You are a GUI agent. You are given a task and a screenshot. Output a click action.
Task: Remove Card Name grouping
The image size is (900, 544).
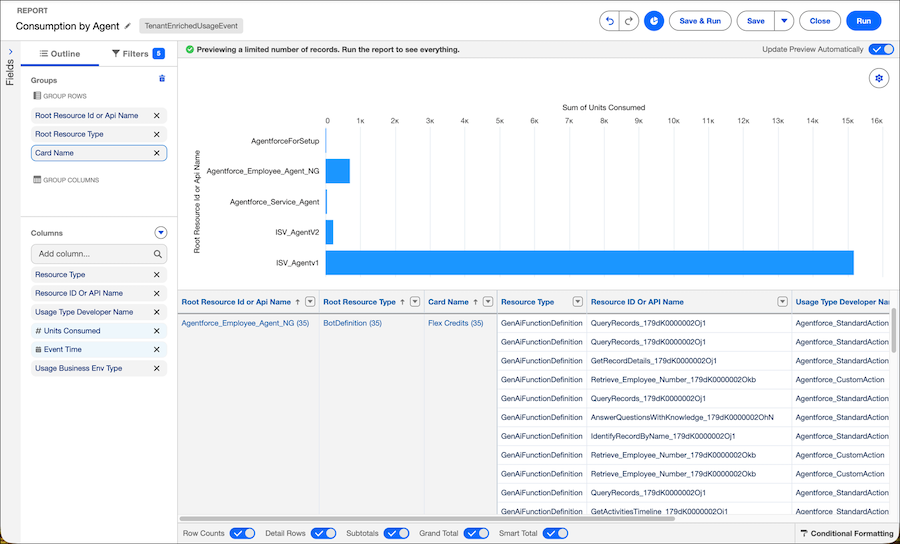tap(157, 153)
